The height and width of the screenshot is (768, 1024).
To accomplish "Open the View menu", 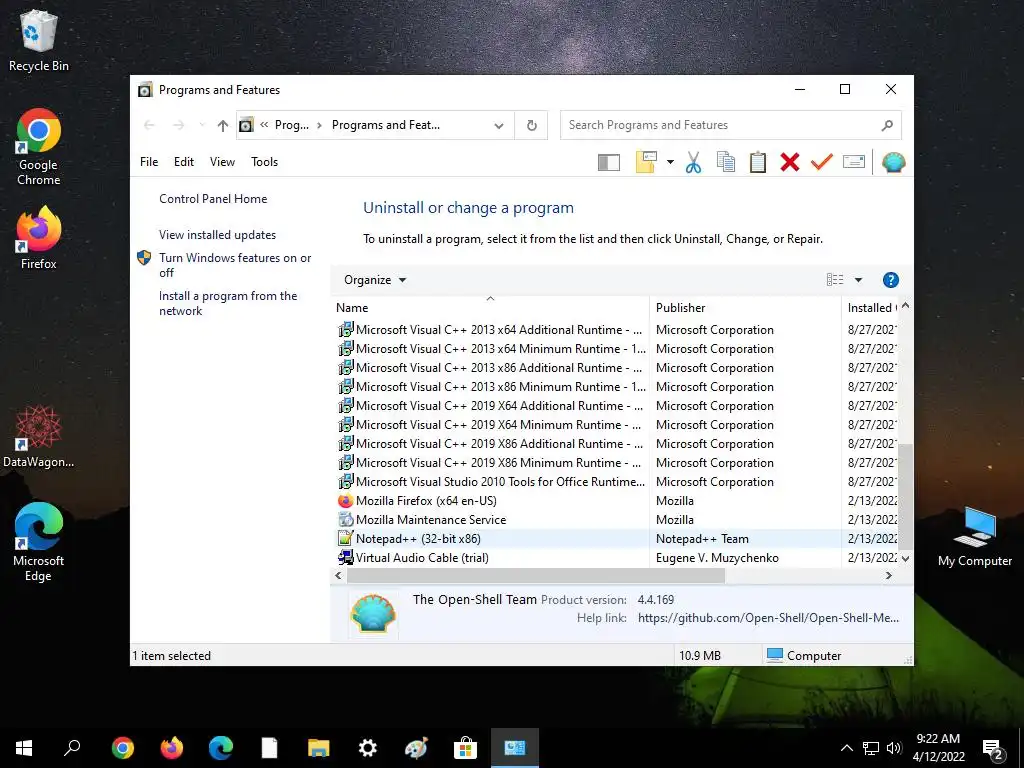I will tap(222, 162).
